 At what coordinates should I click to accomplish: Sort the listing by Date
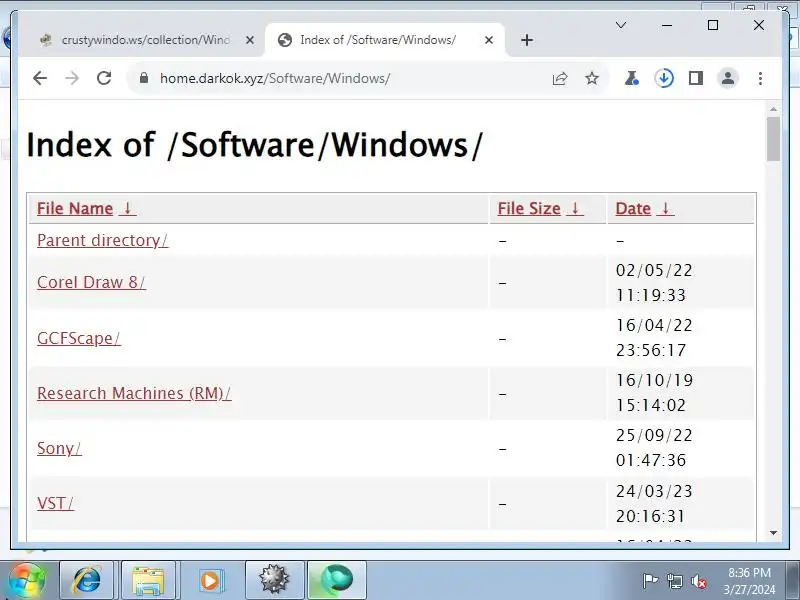pos(633,209)
